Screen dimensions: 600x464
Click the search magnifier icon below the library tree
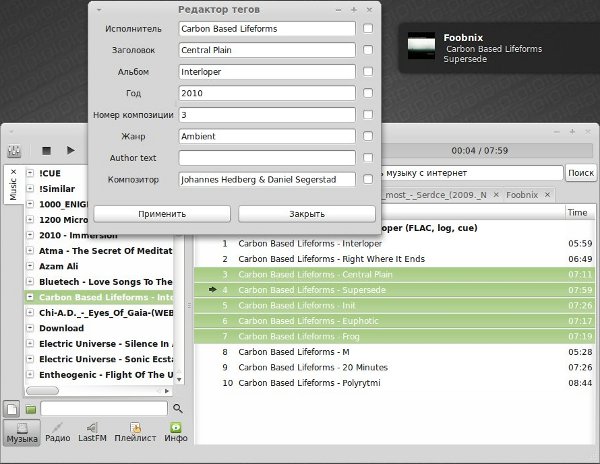178,409
